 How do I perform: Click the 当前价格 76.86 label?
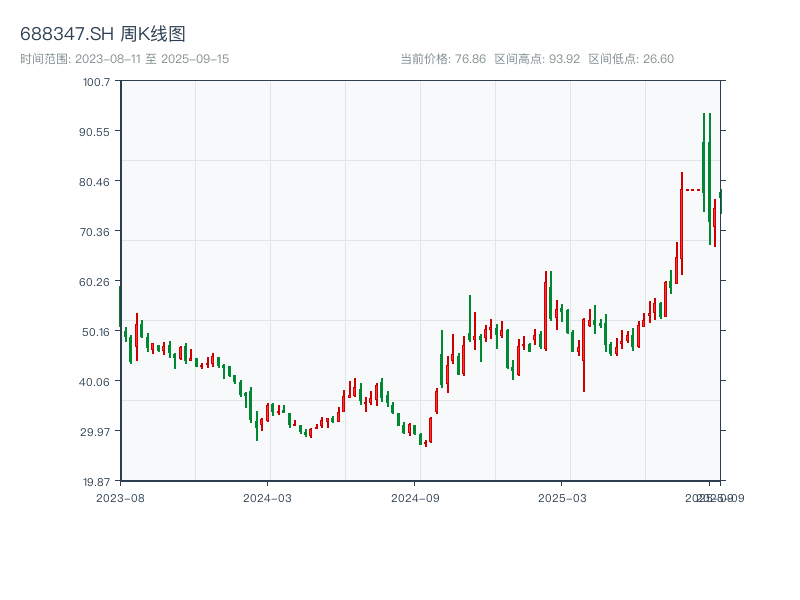pyautogui.click(x=443, y=59)
